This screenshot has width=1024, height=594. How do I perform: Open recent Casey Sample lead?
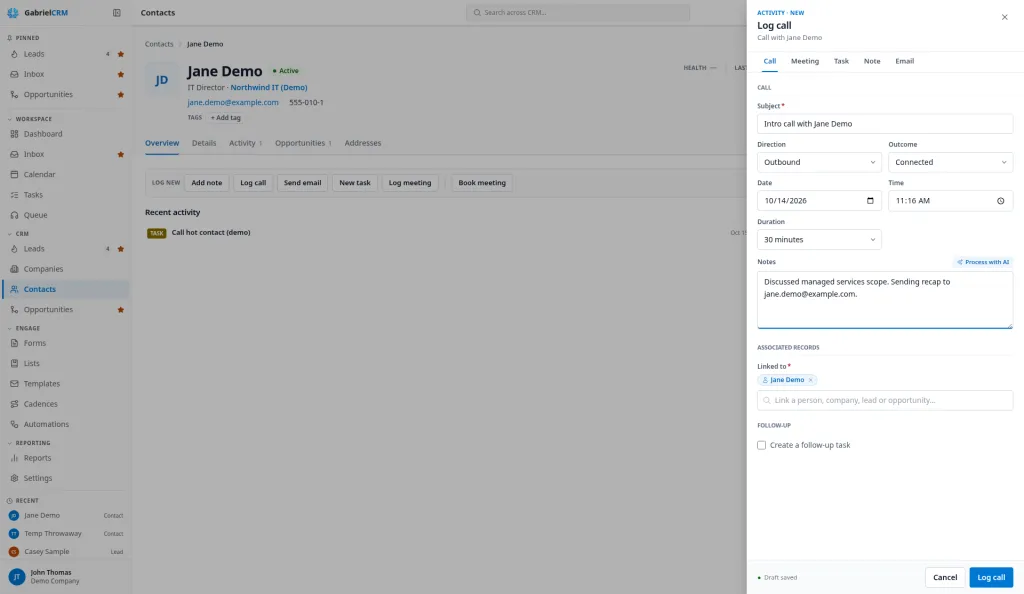tap(65, 552)
